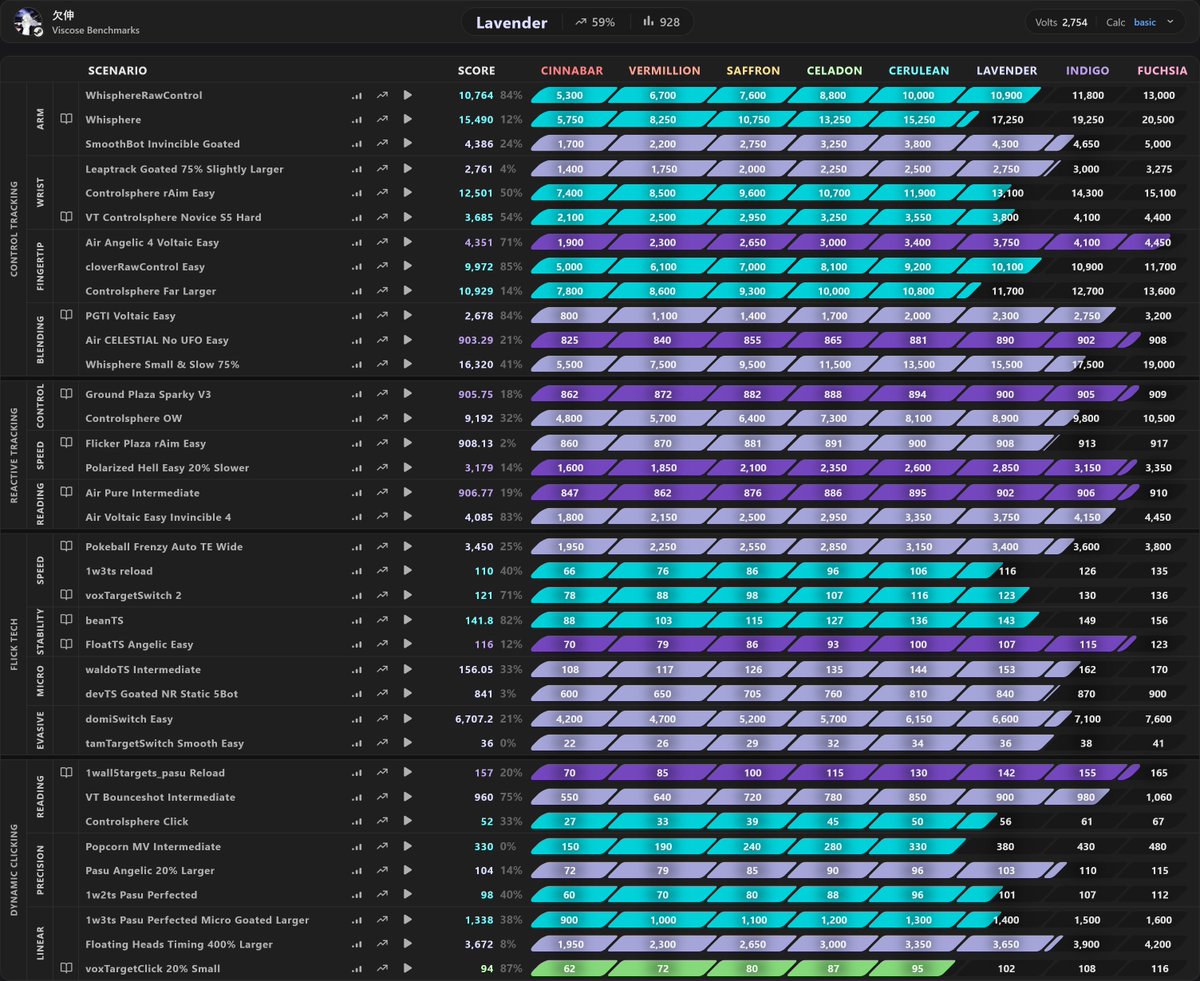Show trend for Controlsphere Click
Image resolution: width=1200 pixels, height=981 pixels.
(382, 822)
